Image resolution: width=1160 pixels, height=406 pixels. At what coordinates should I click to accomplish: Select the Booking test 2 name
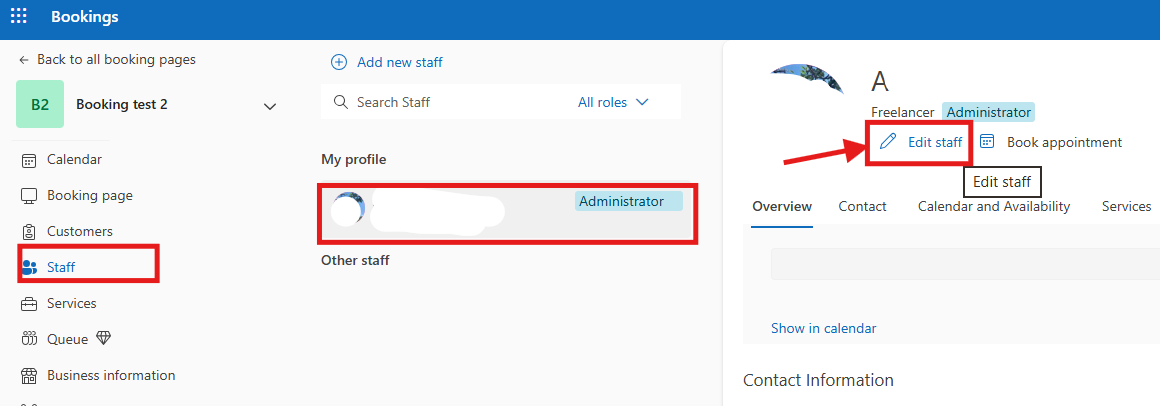122,104
